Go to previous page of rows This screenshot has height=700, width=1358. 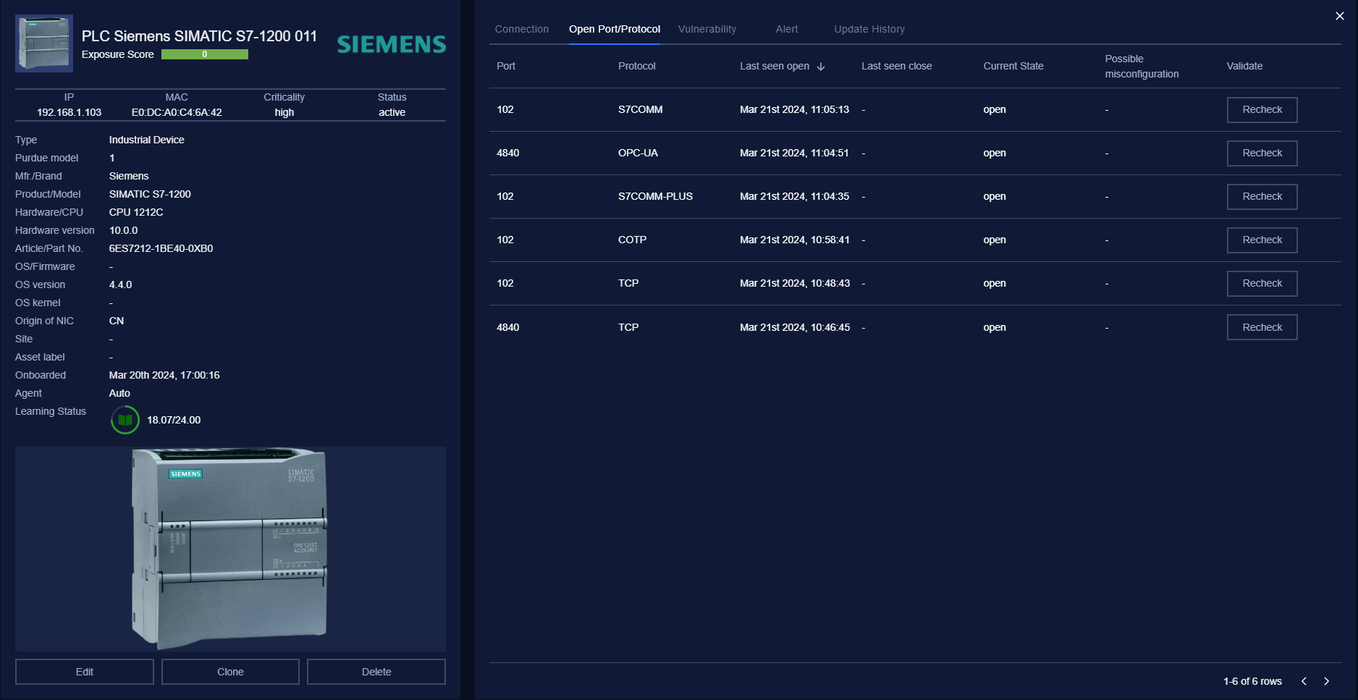(1304, 681)
